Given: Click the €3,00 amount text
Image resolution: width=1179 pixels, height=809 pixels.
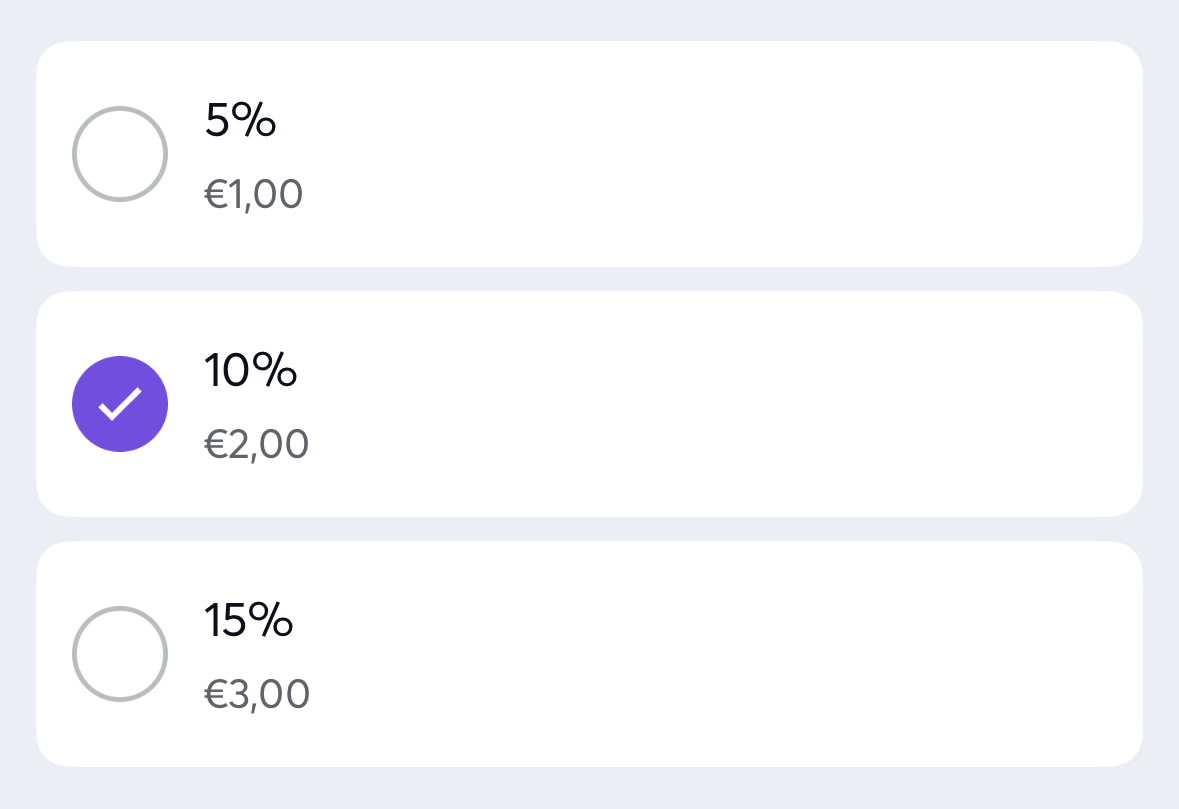Looking at the screenshot, I should (257, 694).
